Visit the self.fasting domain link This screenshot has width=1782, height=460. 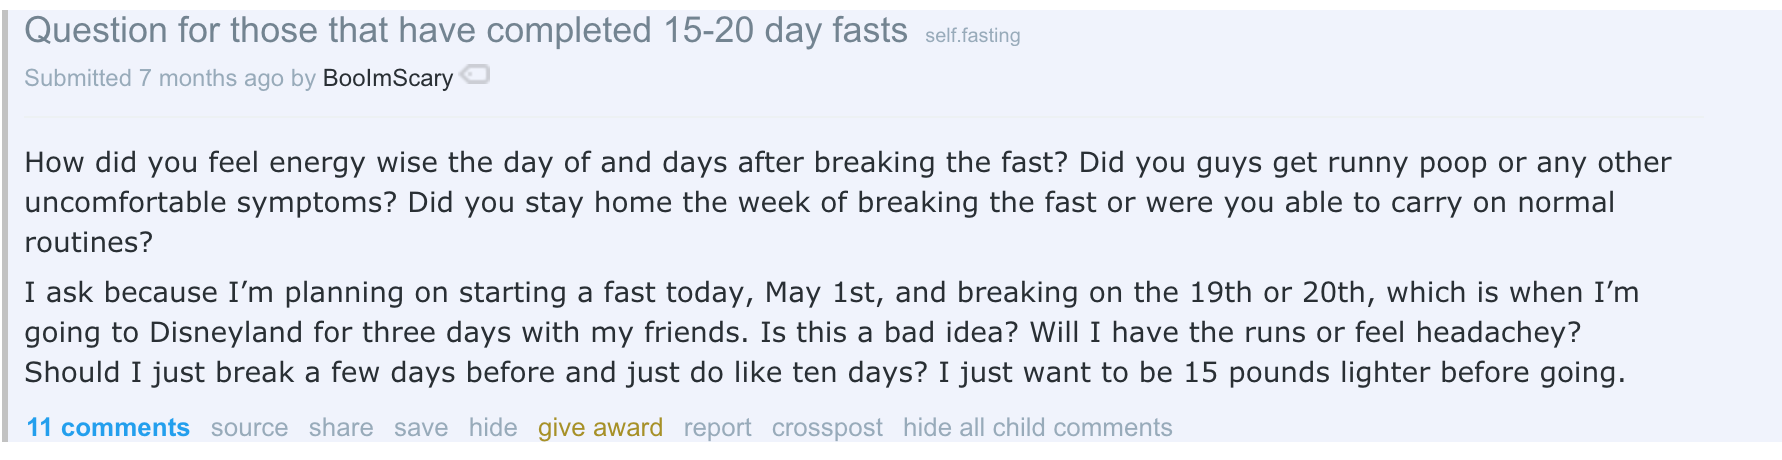tap(972, 36)
